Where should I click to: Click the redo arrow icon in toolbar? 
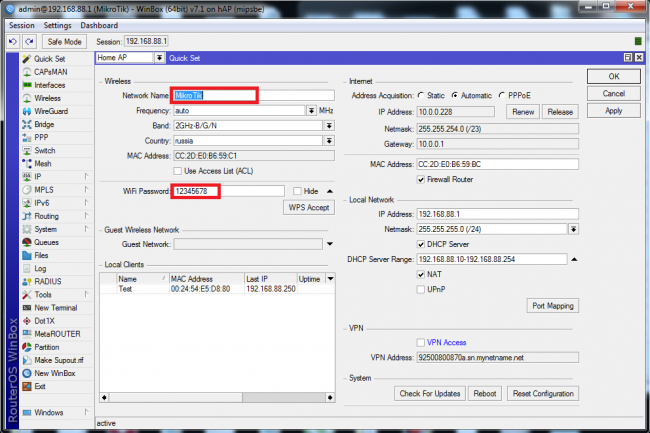[29, 41]
